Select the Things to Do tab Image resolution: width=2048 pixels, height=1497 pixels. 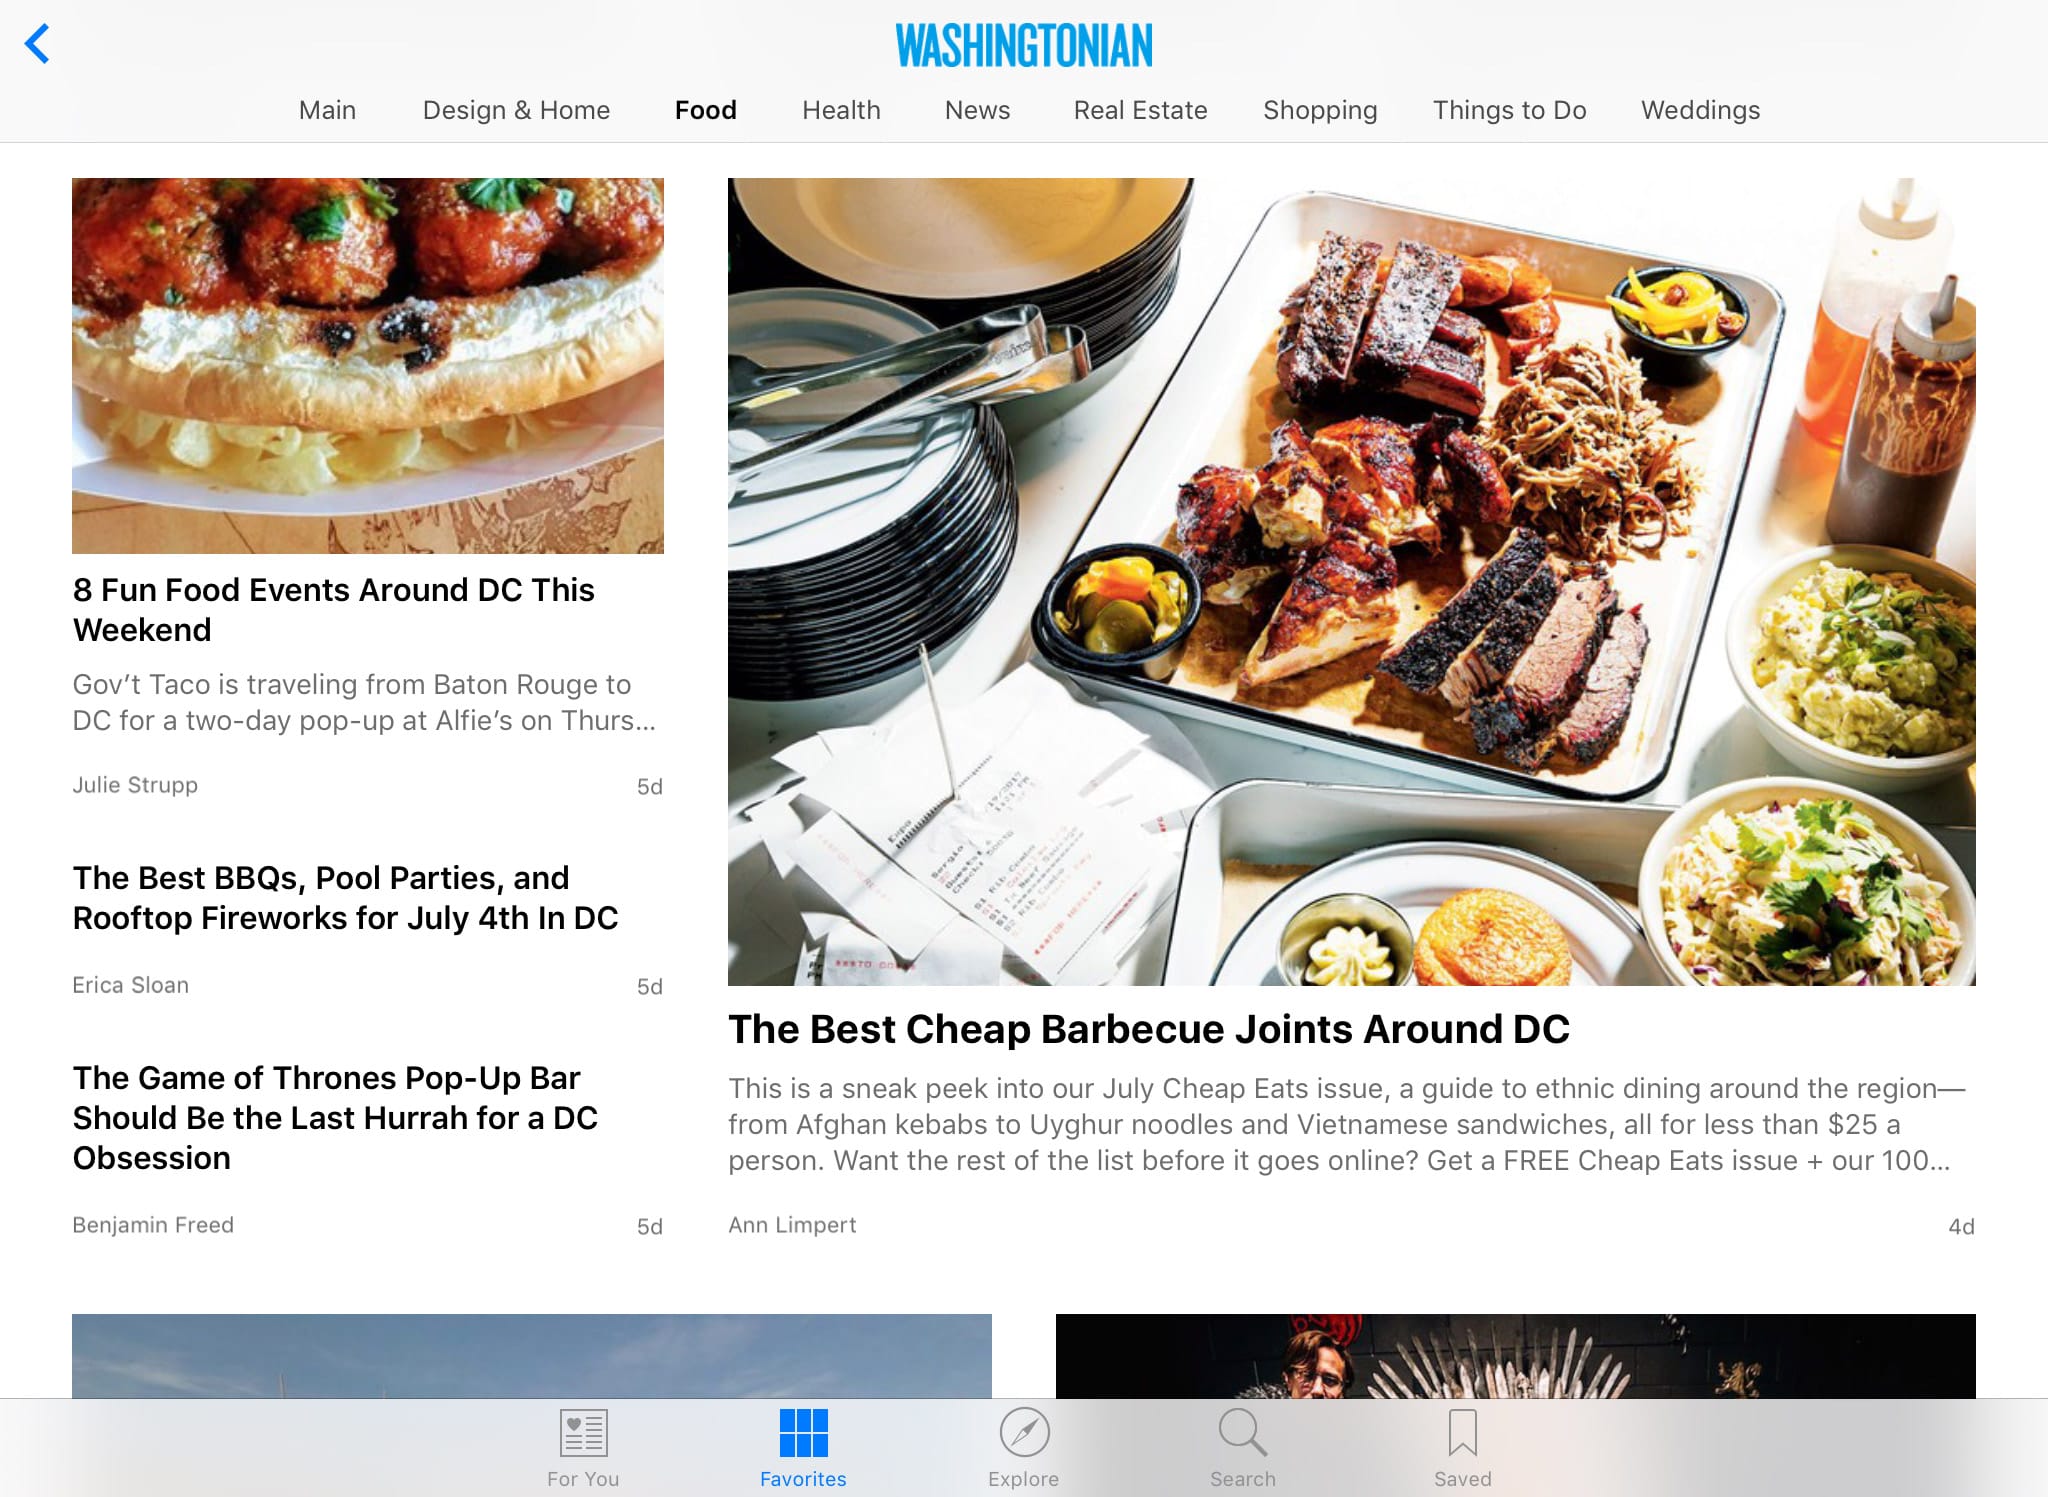[x=1509, y=110]
